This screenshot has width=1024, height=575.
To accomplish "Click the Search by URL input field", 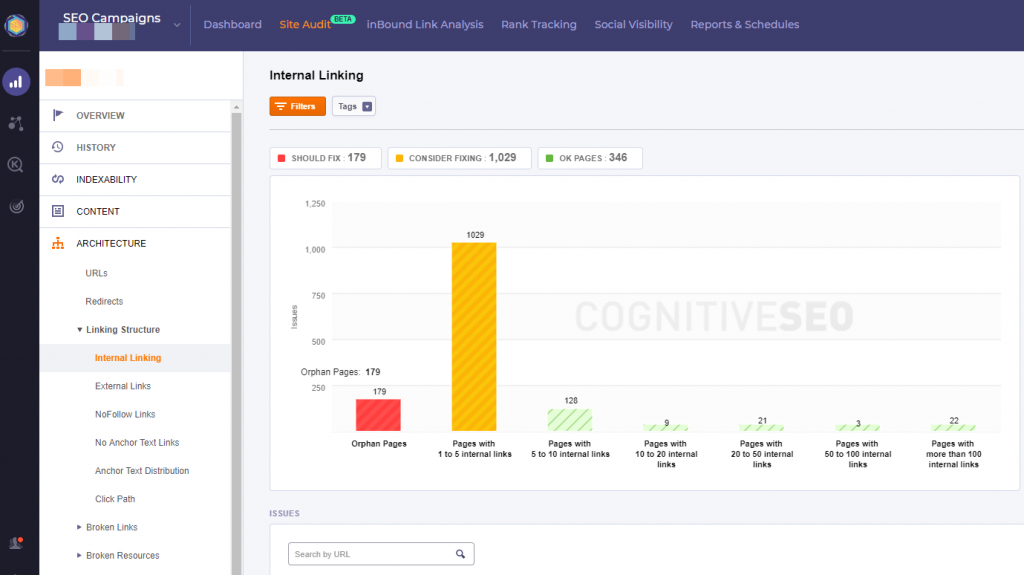I will point(370,554).
